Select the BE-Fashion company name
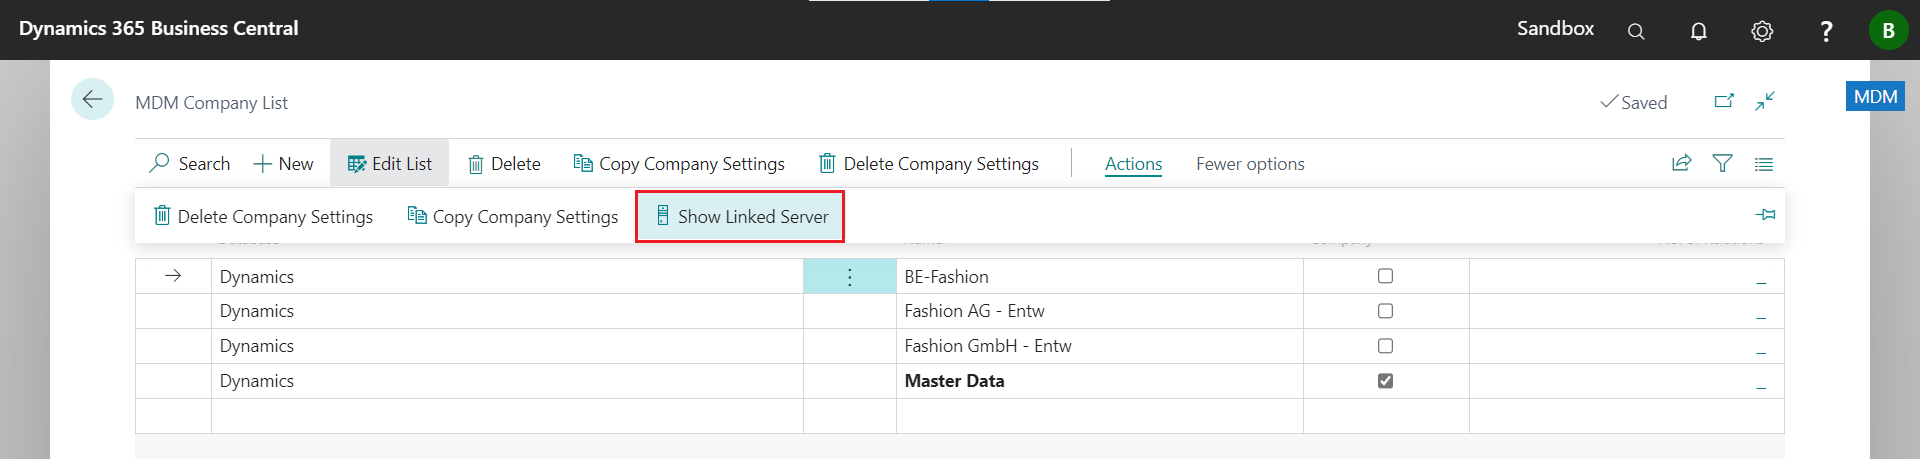This screenshot has height=459, width=1920. (946, 277)
